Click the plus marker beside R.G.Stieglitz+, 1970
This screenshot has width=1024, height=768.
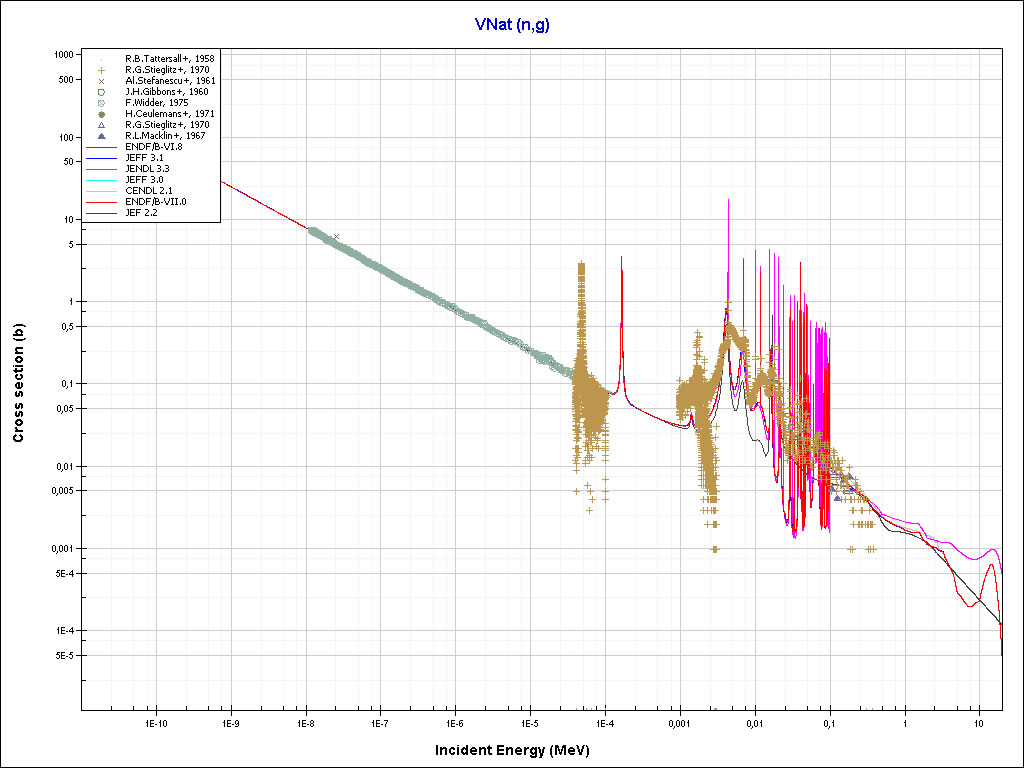click(102, 70)
